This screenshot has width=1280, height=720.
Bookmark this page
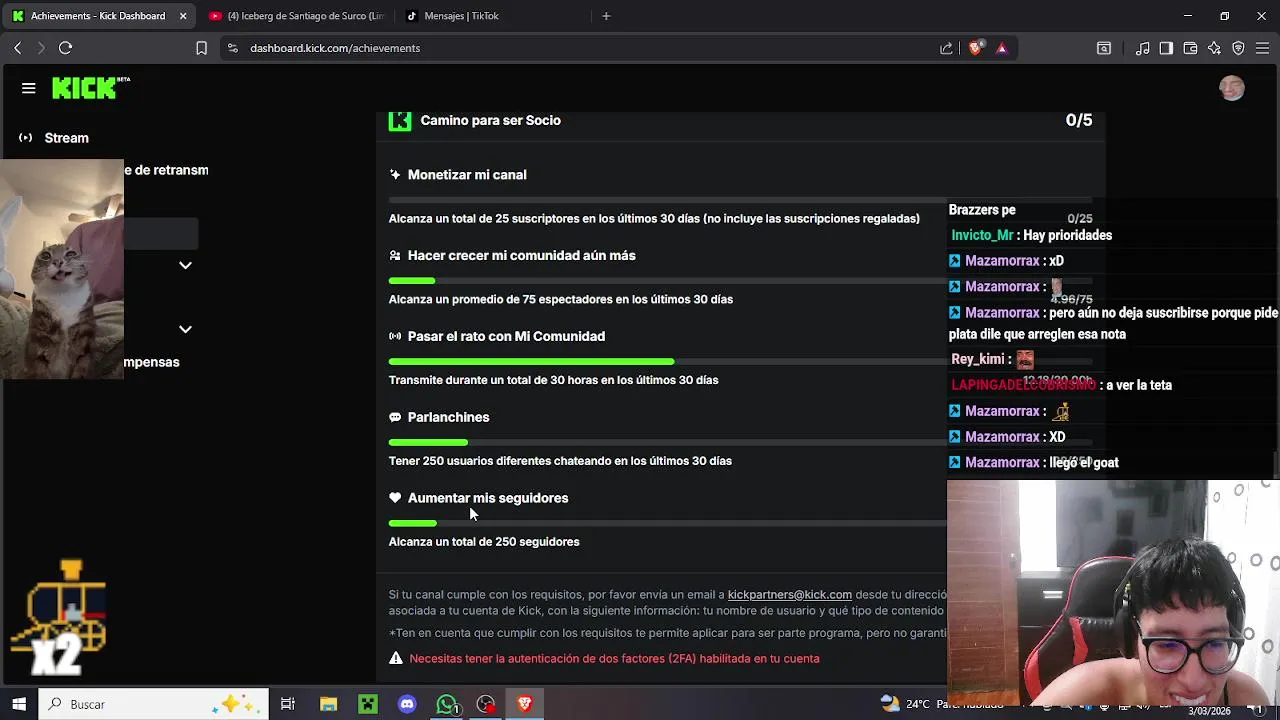click(x=201, y=47)
